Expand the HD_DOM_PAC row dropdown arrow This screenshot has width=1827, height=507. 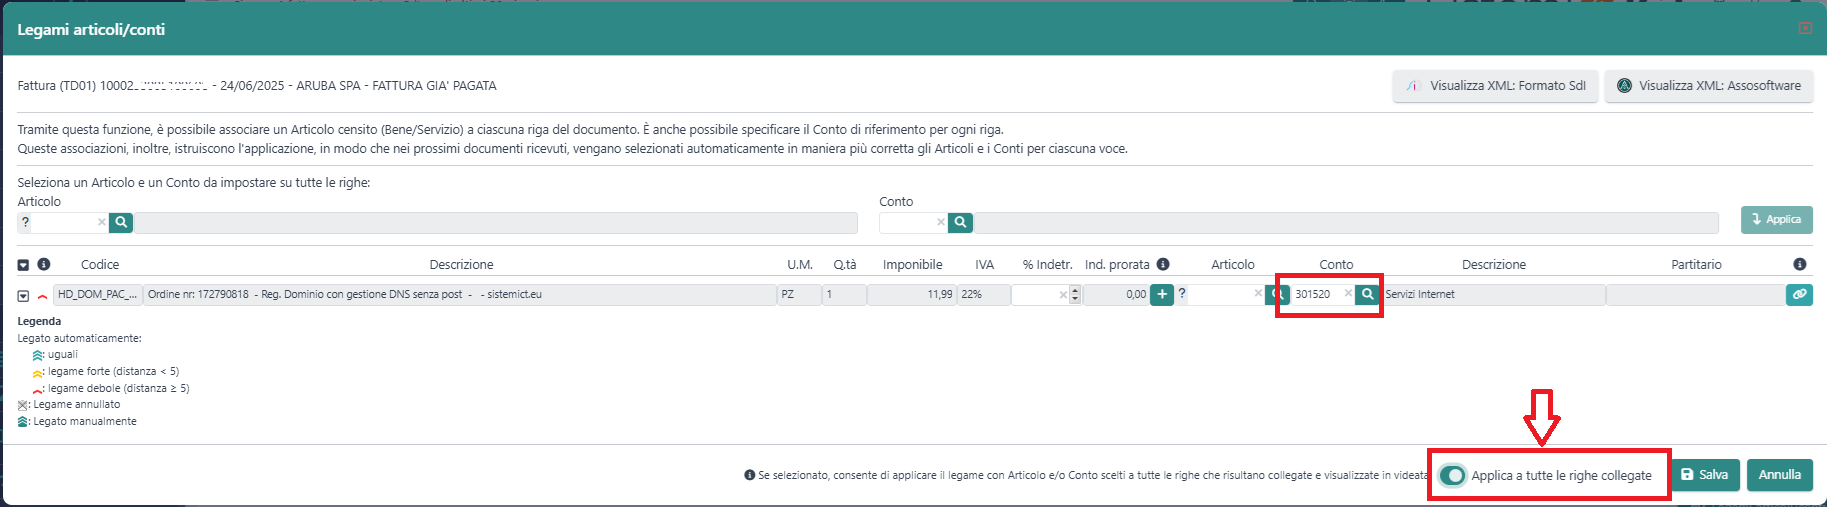click(x=23, y=296)
